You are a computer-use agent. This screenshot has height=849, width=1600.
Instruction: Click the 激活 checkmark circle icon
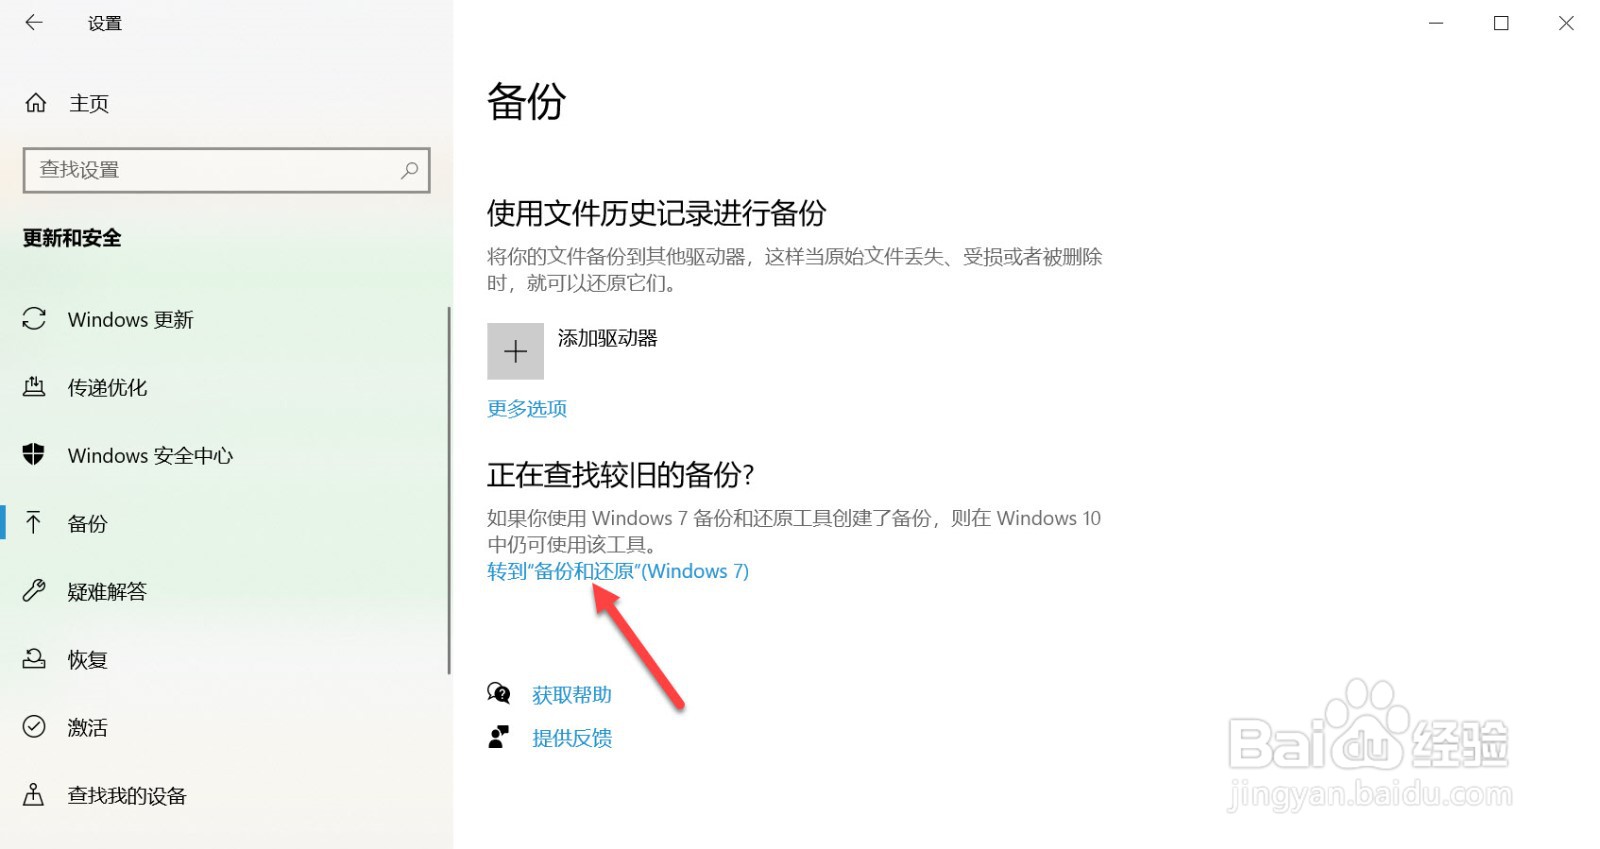(34, 727)
